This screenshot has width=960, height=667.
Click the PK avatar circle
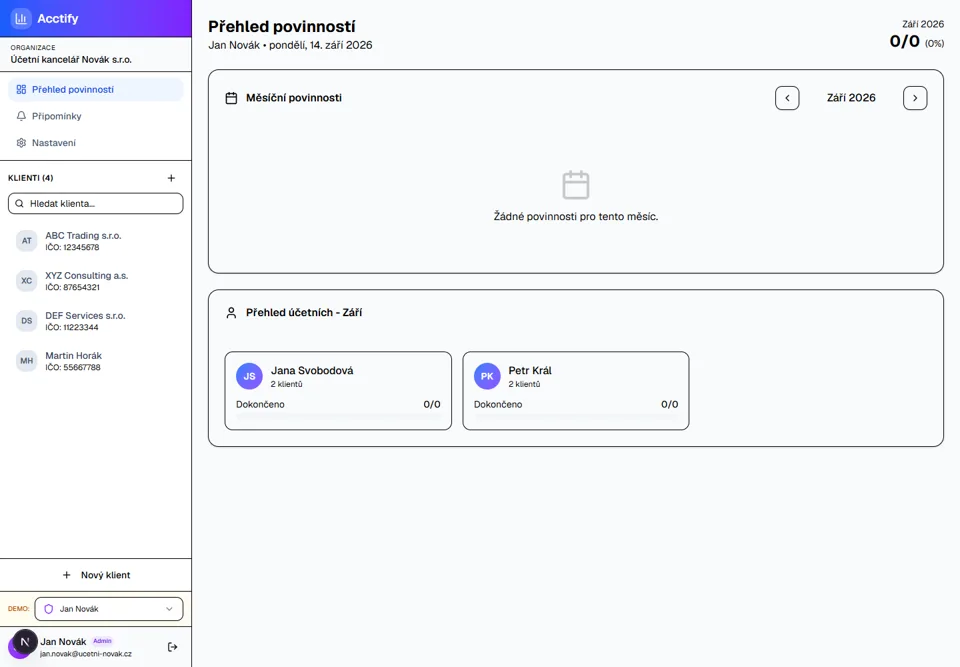point(487,376)
